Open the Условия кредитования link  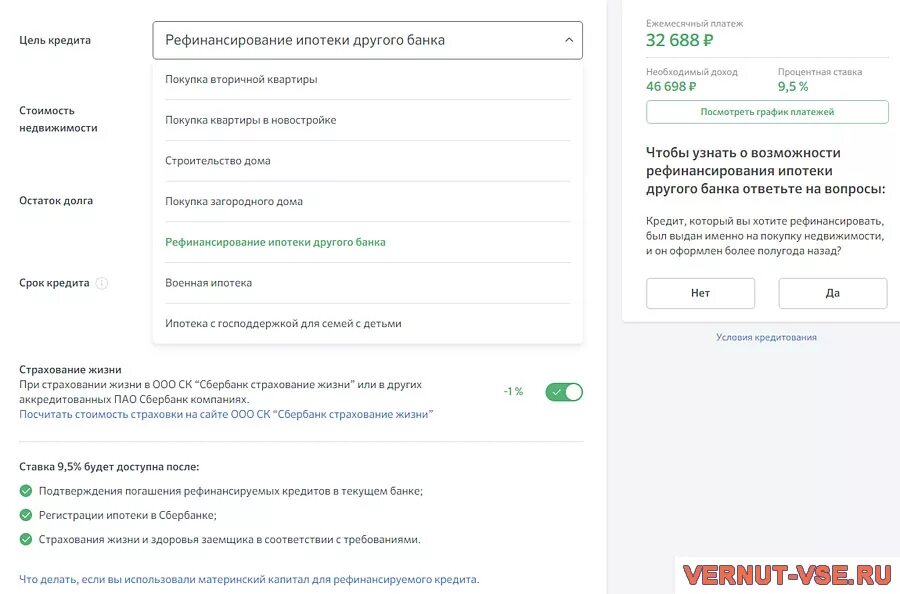click(x=766, y=337)
